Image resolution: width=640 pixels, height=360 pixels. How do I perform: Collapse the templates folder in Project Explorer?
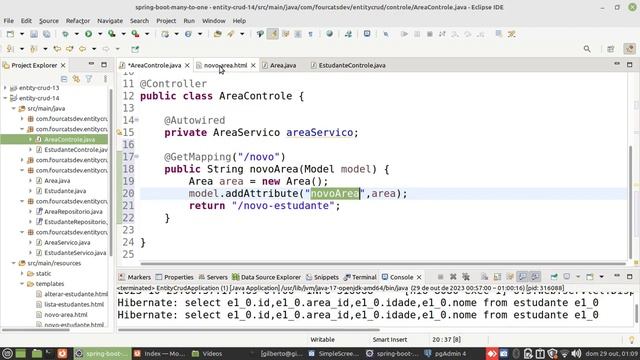(x=22, y=284)
